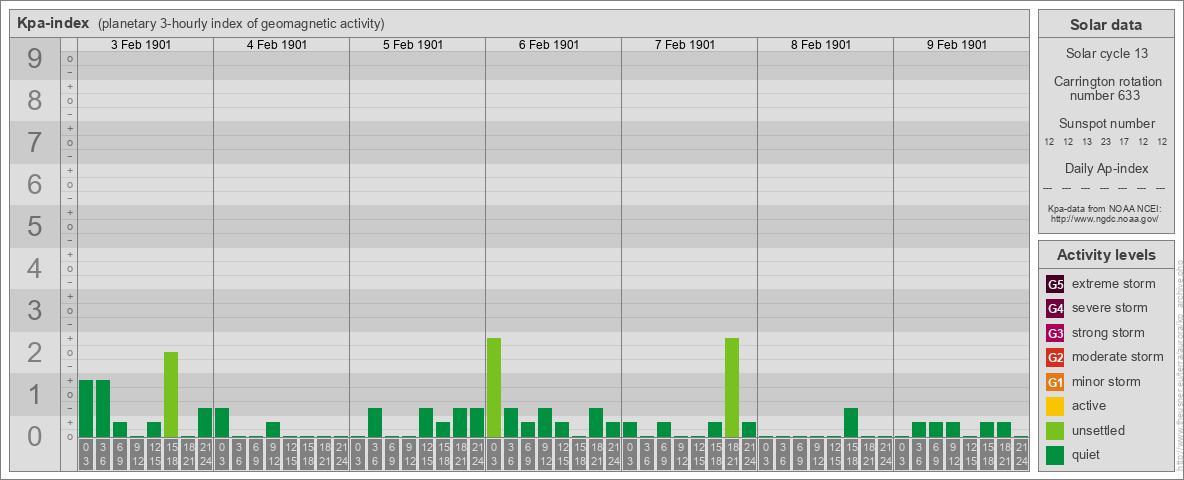Image resolution: width=1184 pixels, height=480 pixels.
Task: Select the 8 Feb 1901 date header
Action: tap(821, 45)
